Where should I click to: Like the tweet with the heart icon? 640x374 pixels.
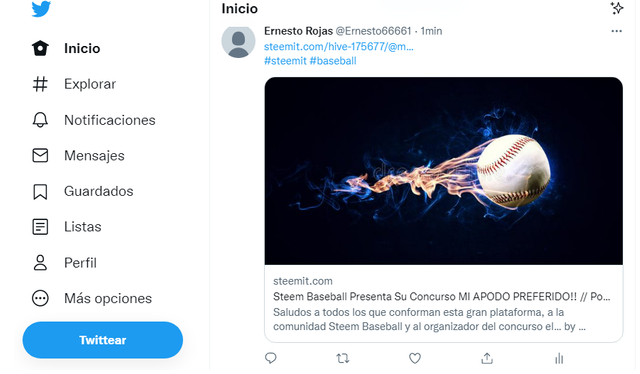(x=415, y=358)
